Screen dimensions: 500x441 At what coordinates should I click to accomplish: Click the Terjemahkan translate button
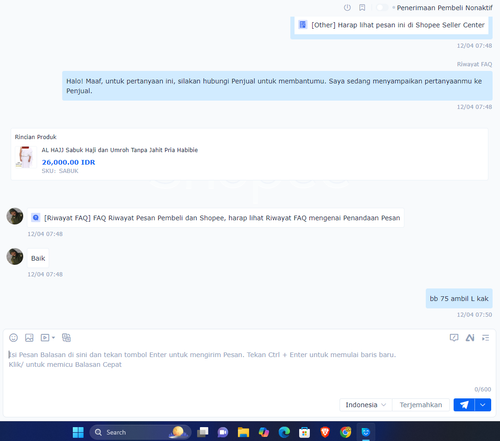421,405
